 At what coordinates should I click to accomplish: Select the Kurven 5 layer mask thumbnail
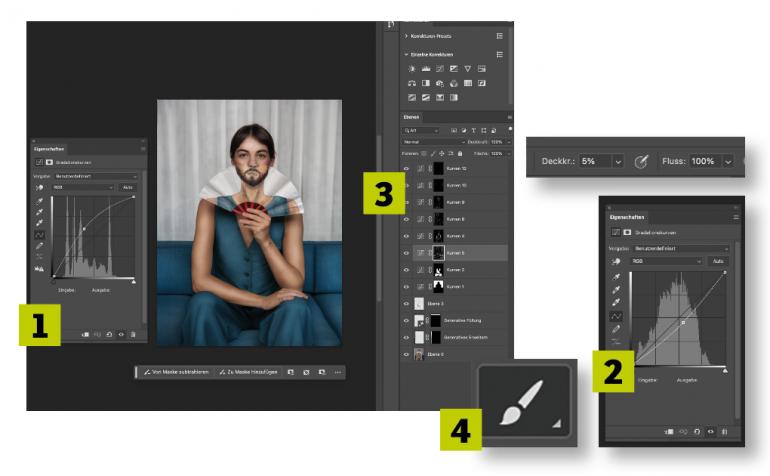click(438, 253)
